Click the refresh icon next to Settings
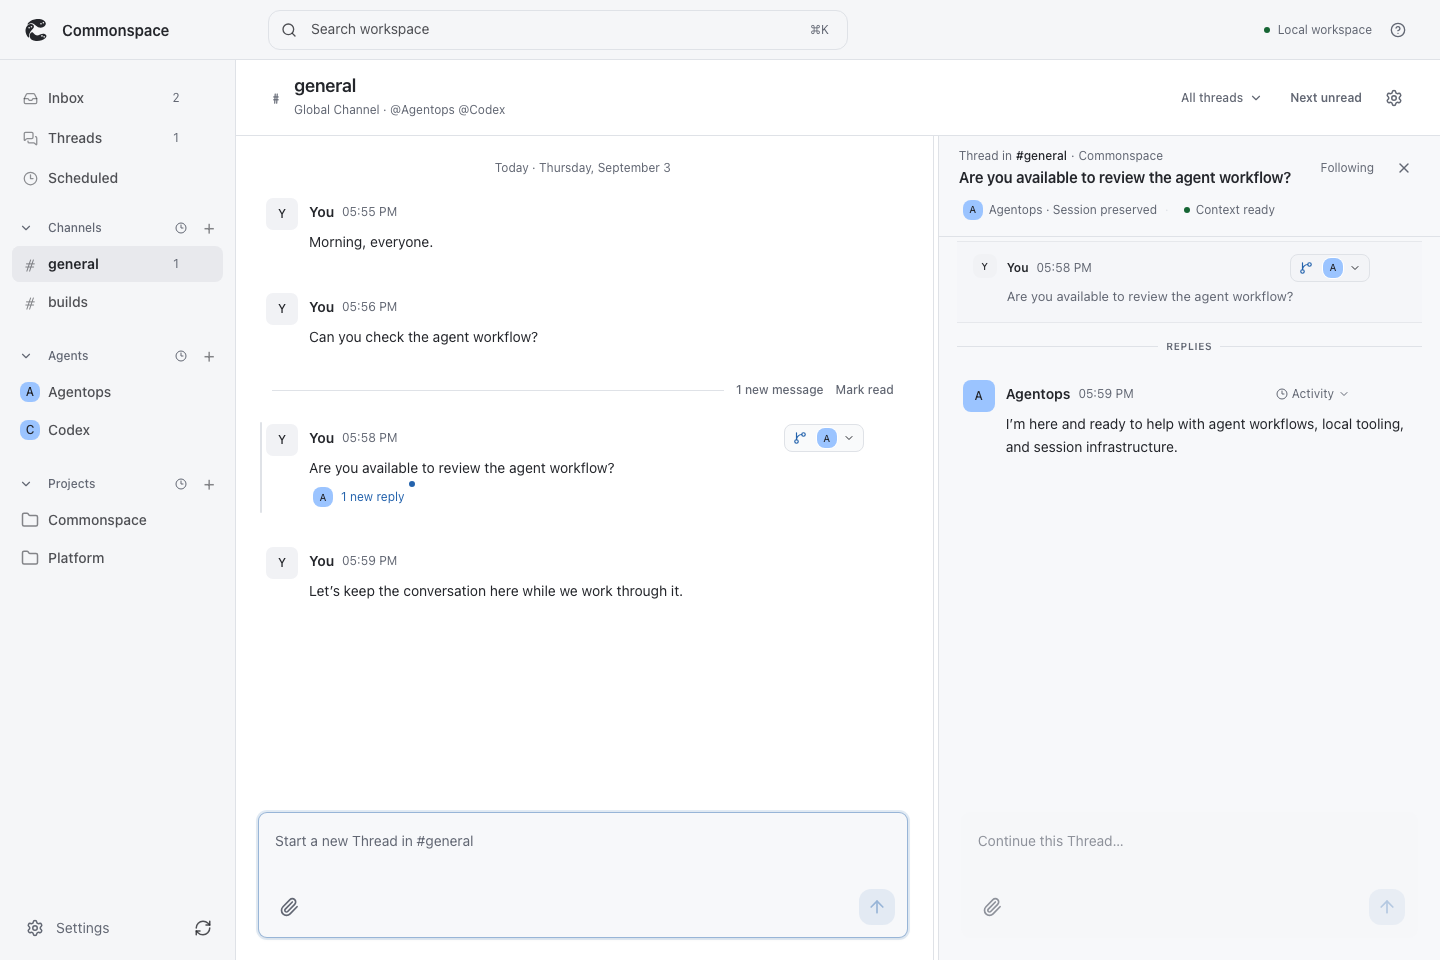 click(x=203, y=928)
